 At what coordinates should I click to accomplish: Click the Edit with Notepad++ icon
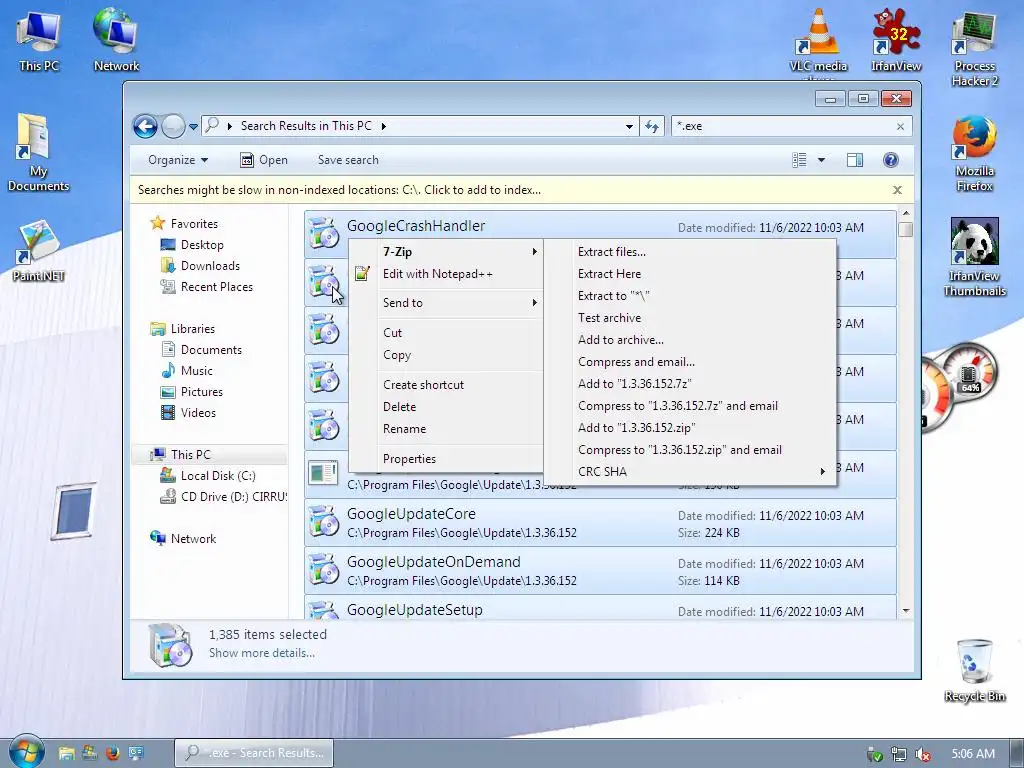pos(362,274)
